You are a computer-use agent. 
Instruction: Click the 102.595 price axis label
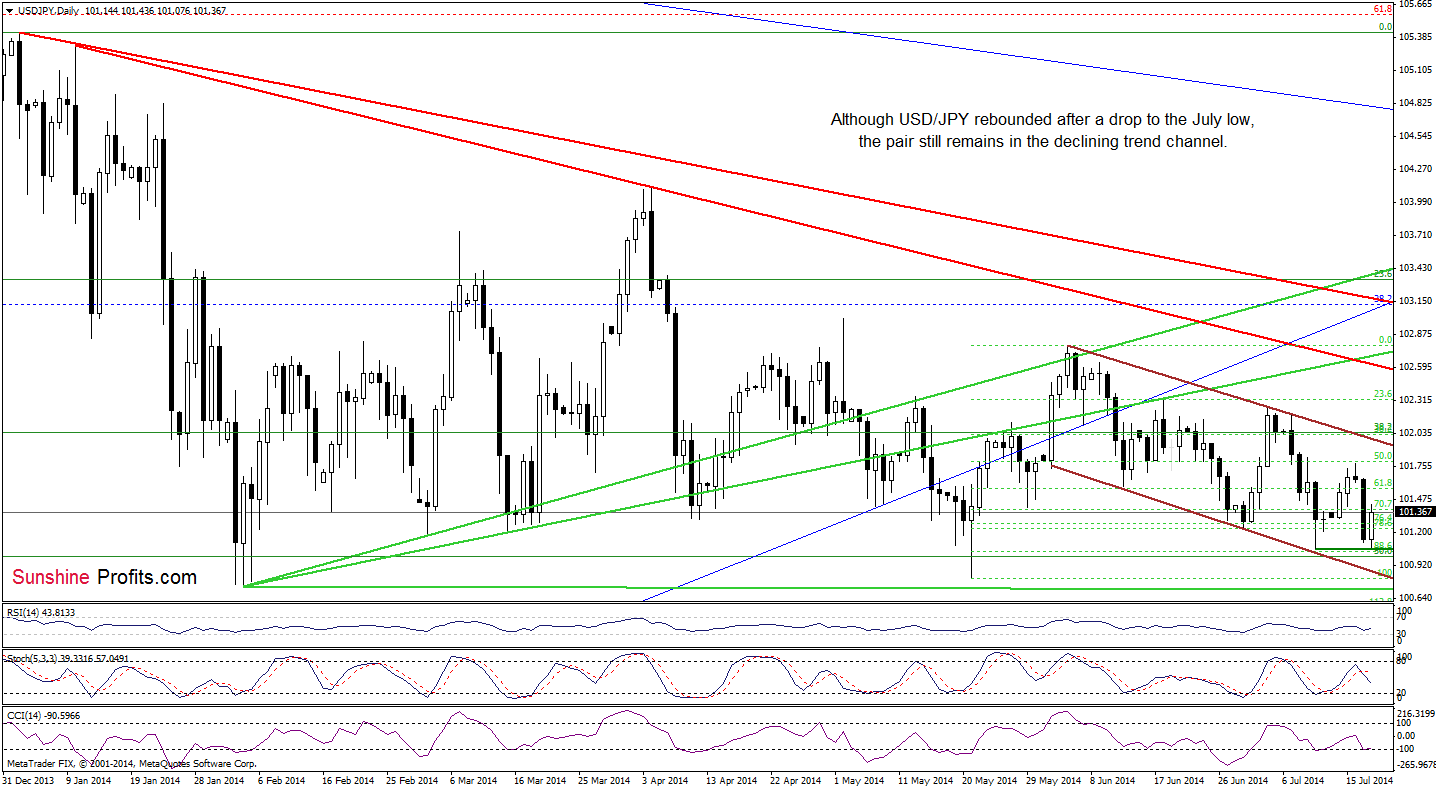pyautogui.click(x=1414, y=367)
